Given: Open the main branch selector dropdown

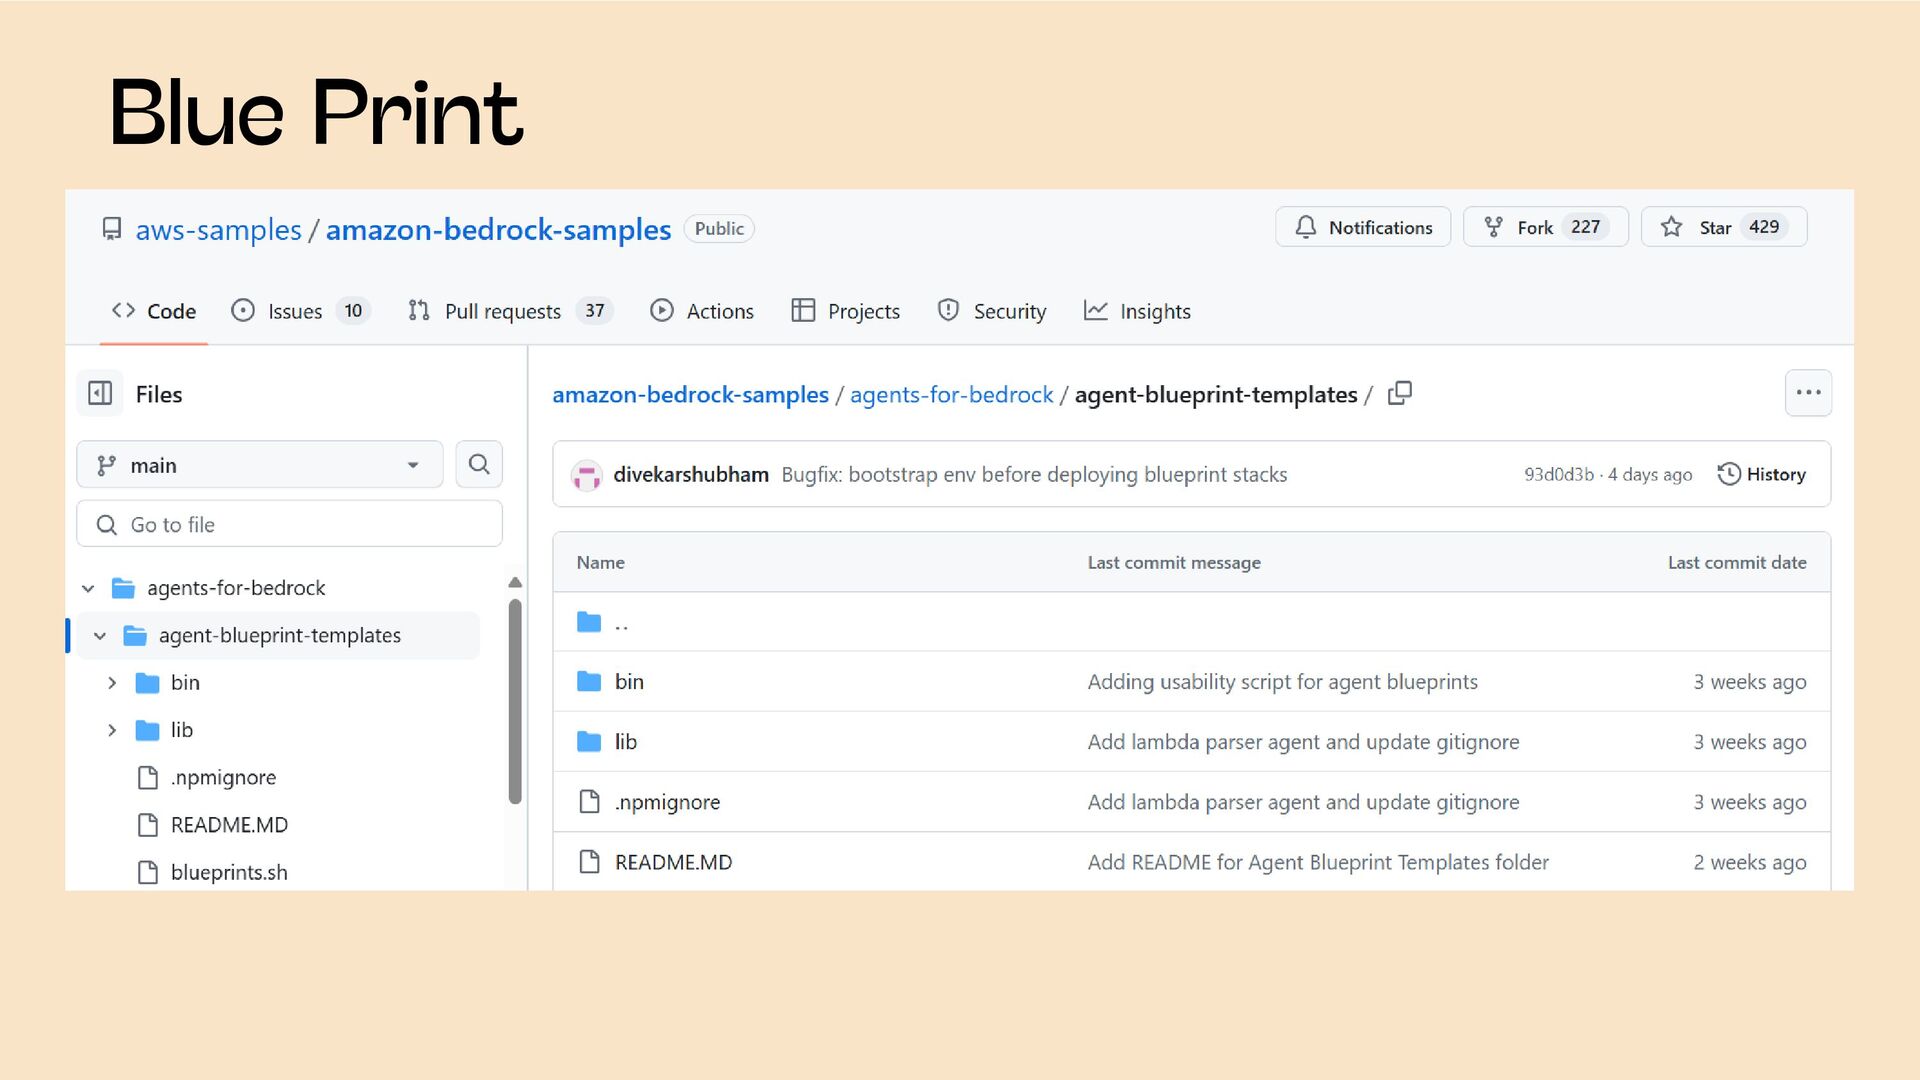Looking at the screenshot, I should 260,465.
